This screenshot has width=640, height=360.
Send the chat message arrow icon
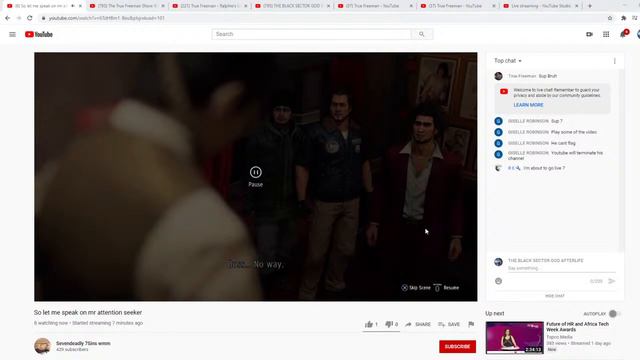coord(611,281)
